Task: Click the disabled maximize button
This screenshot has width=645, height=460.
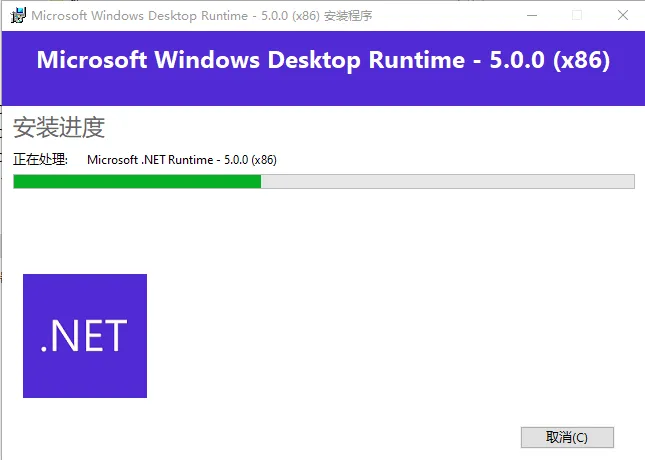Action: (x=577, y=15)
